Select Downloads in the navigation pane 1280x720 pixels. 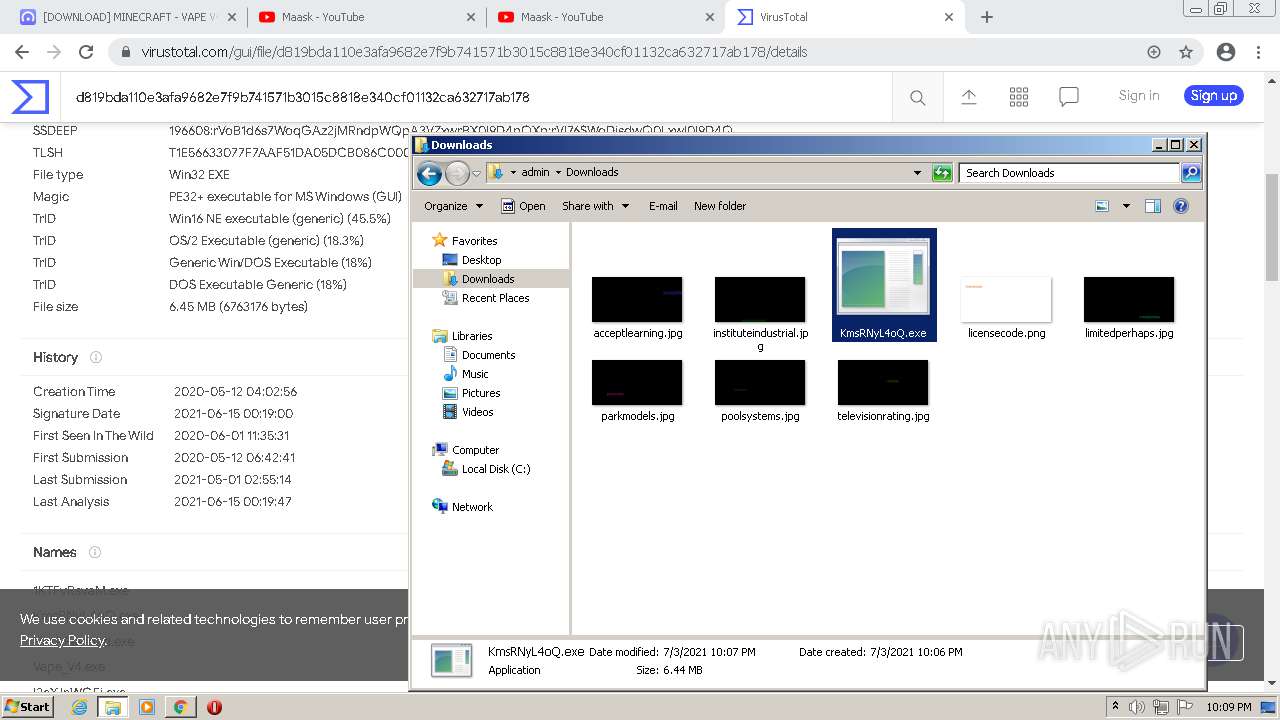[488, 279]
